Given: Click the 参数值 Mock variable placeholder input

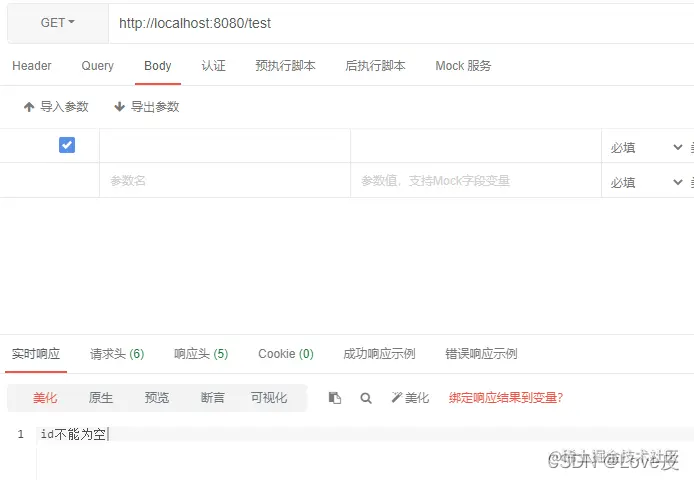Looking at the screenshot, I should (476, 181).
